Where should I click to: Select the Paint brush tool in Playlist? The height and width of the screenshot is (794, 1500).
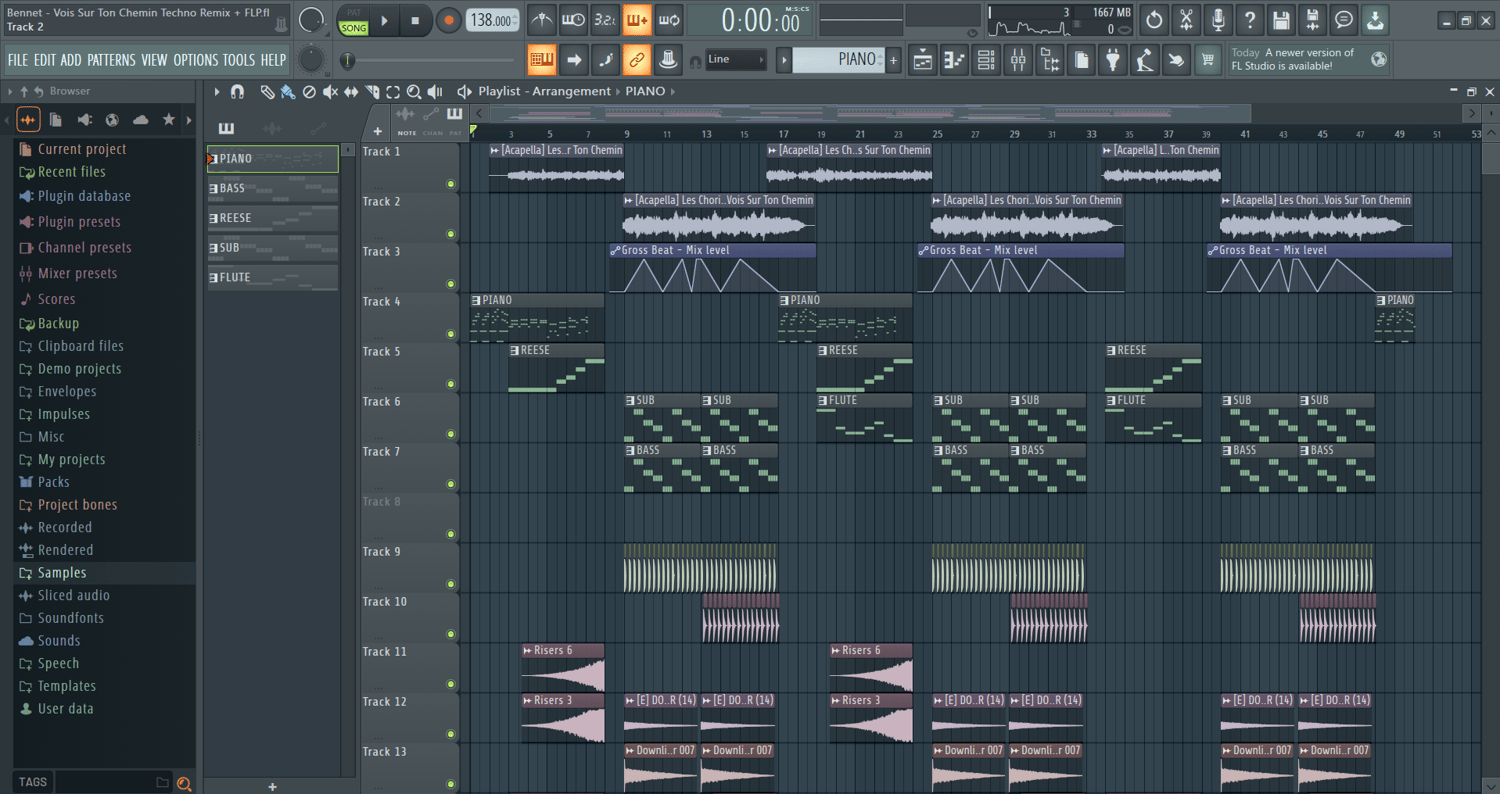pos(288,92)
